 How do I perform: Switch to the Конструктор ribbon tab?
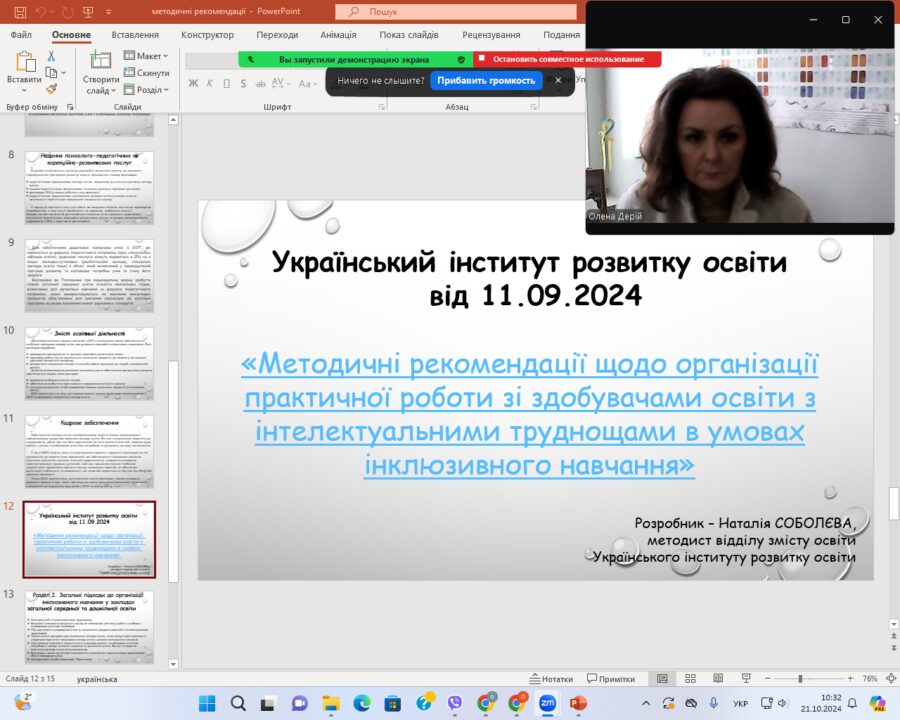click(207, 35)
